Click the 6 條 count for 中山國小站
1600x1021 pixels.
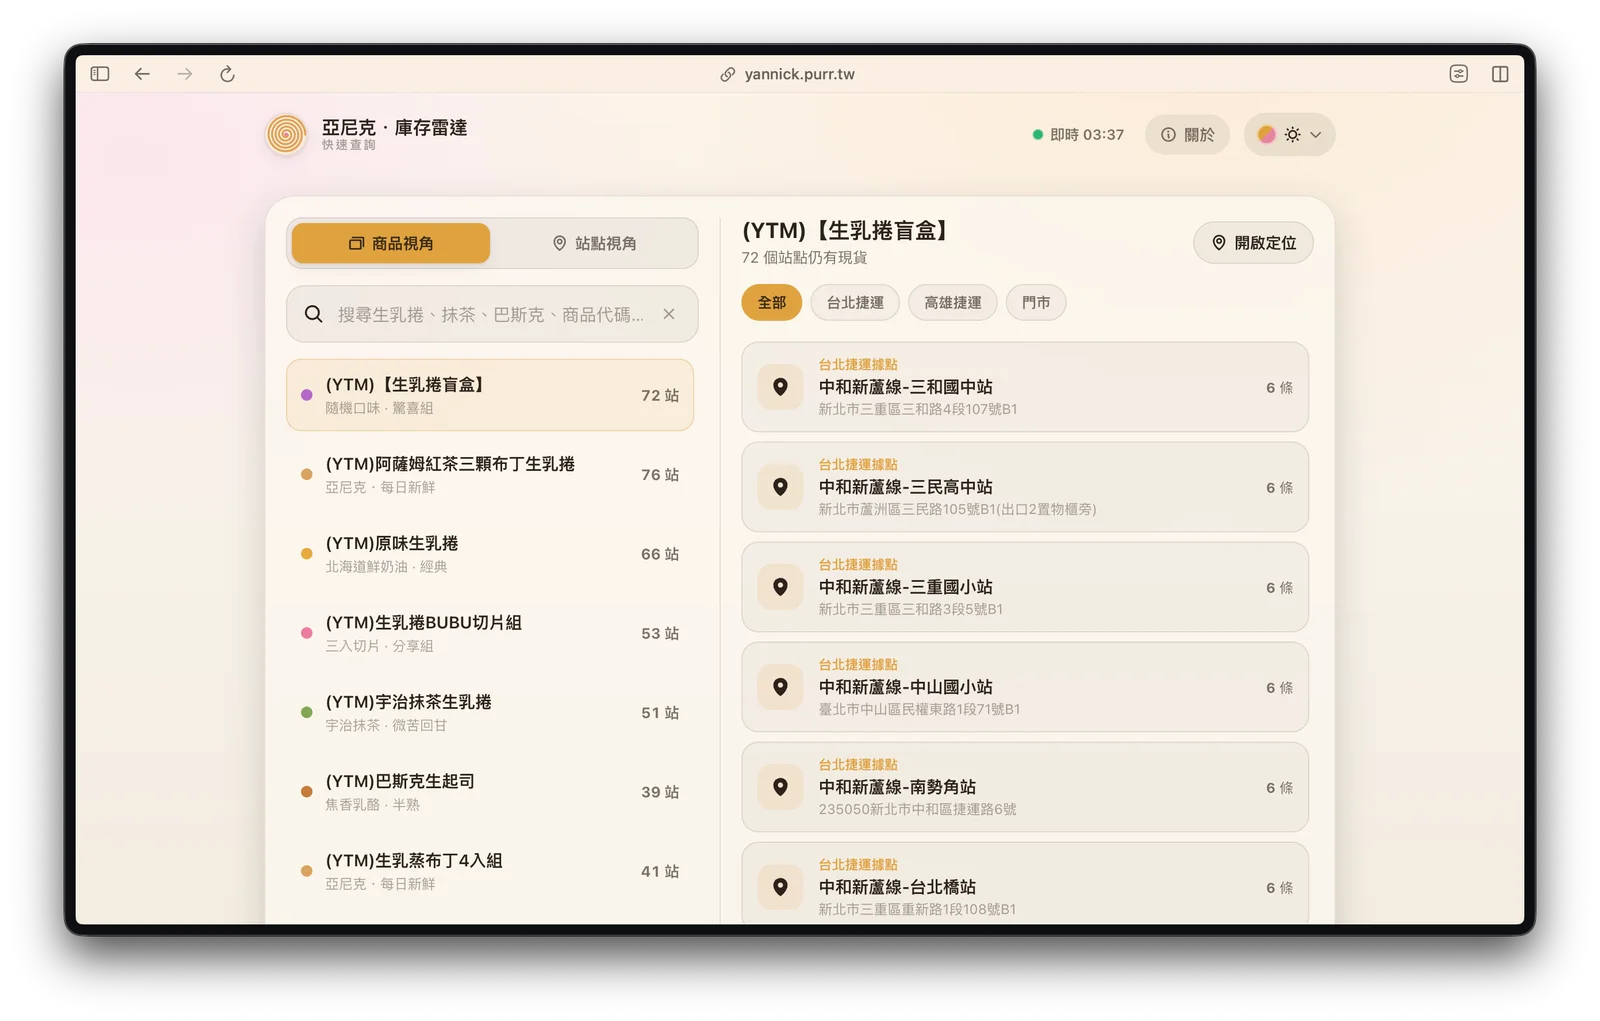(1279, 688)
